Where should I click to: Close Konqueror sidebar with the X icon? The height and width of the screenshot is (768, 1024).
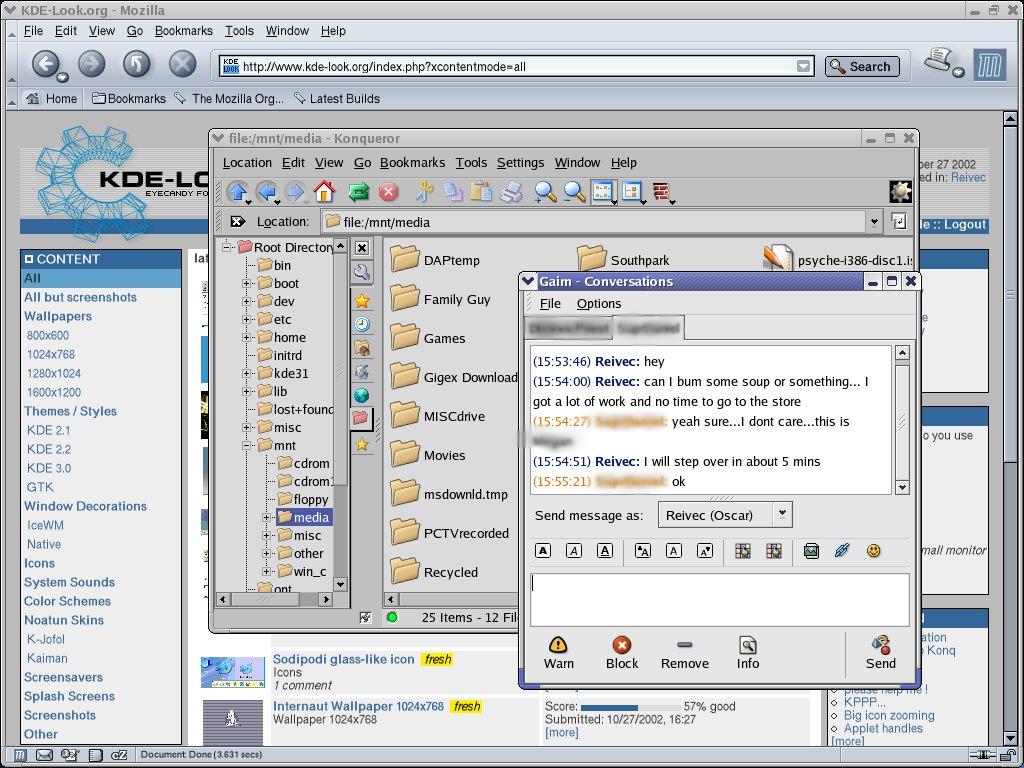pyautogui.click(x=362, y=248)
